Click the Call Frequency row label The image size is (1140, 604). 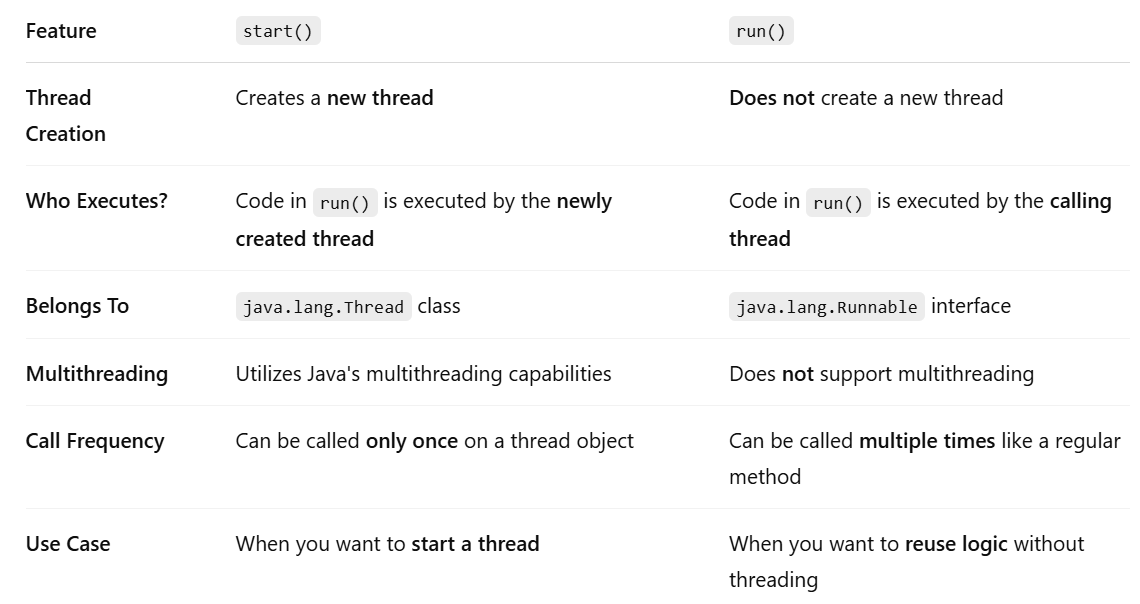(x=95, y=441)
